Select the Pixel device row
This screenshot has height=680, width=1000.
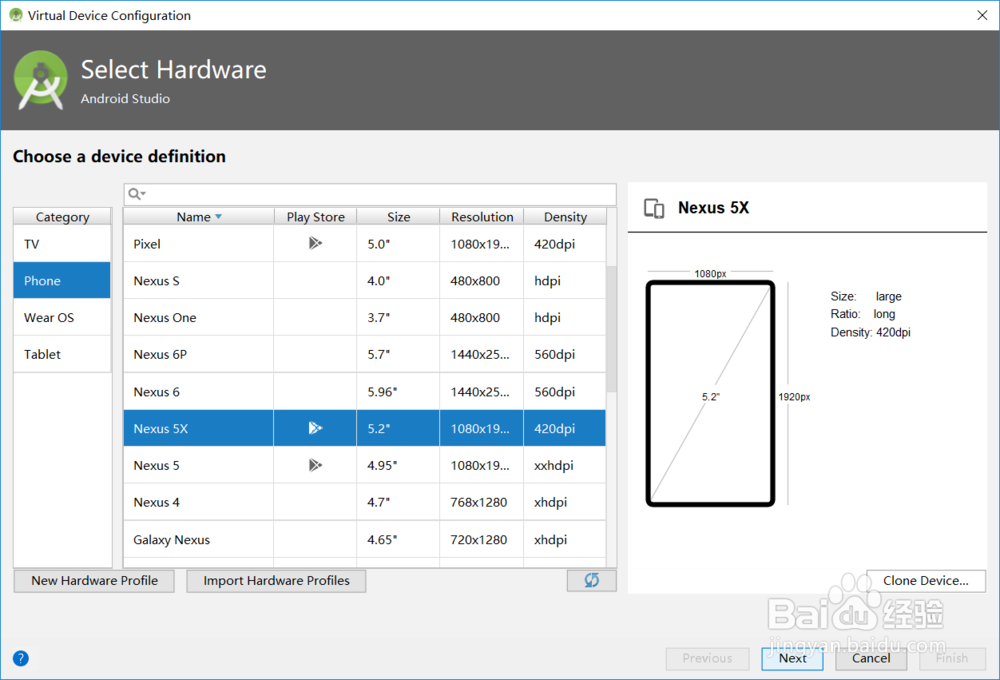point(365,244)
